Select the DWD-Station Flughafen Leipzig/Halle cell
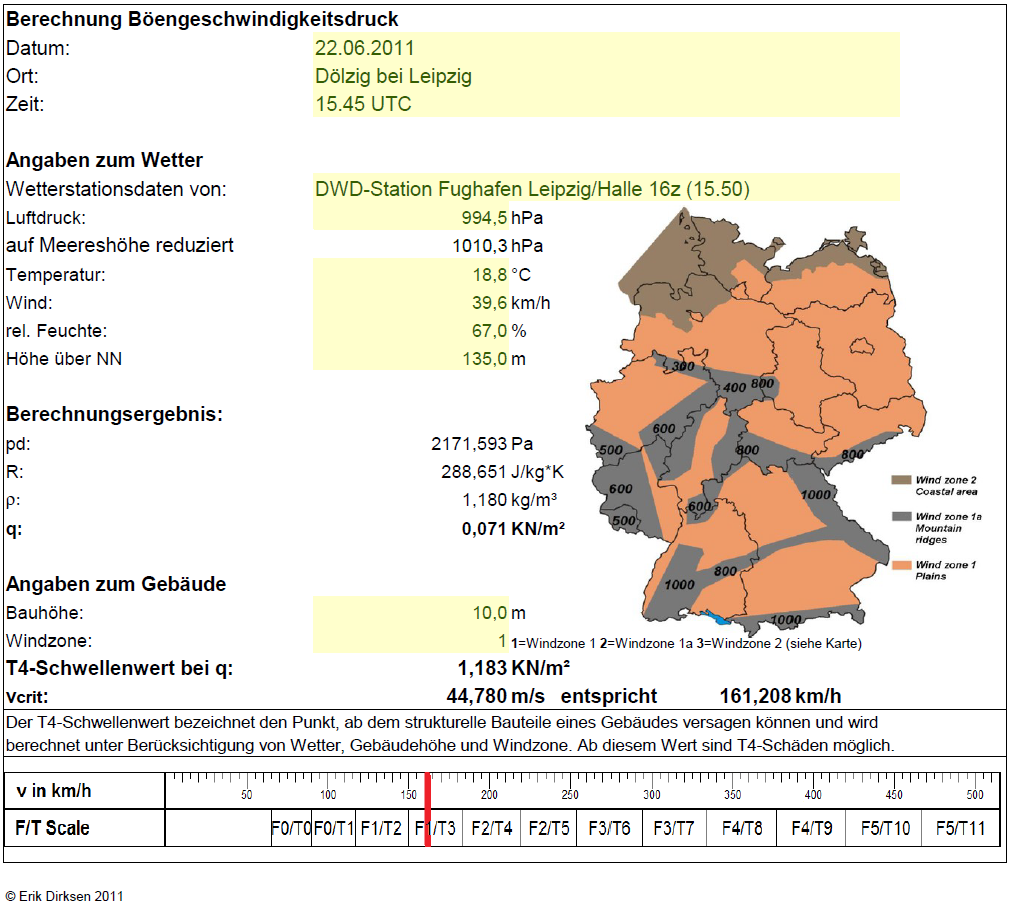This screenshot has width=1010, height=907. [606, 188]
